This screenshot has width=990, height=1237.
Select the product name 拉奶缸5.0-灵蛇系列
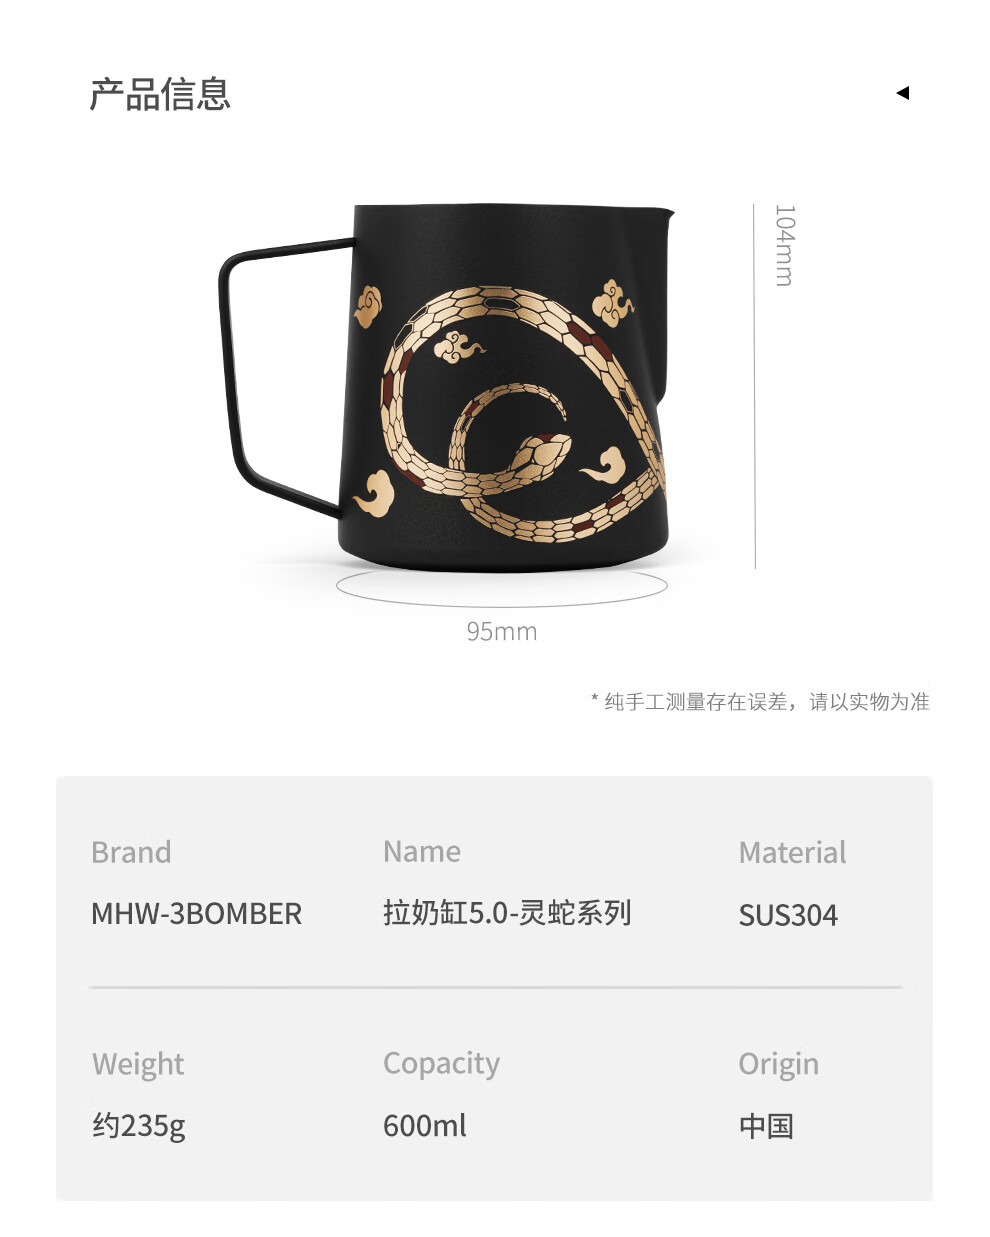click(507, 913)
